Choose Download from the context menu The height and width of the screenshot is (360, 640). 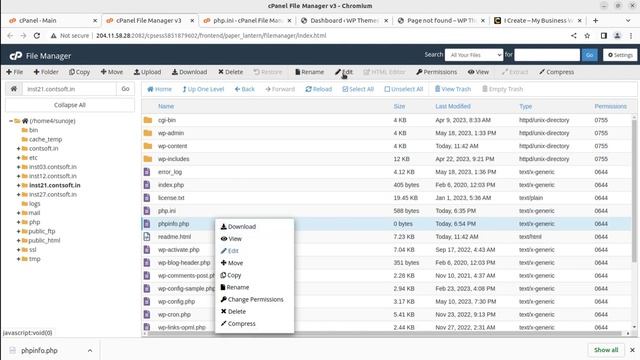(x=238, y=227)
